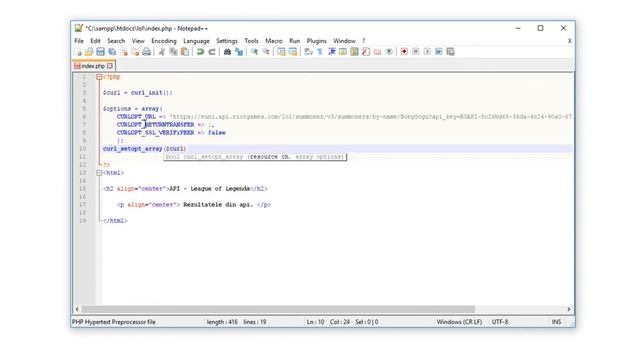Toggle Show All Characters pilcrow icon
Image resolution: width=640 pixels, height=360 pixels.
coord(320,52)
